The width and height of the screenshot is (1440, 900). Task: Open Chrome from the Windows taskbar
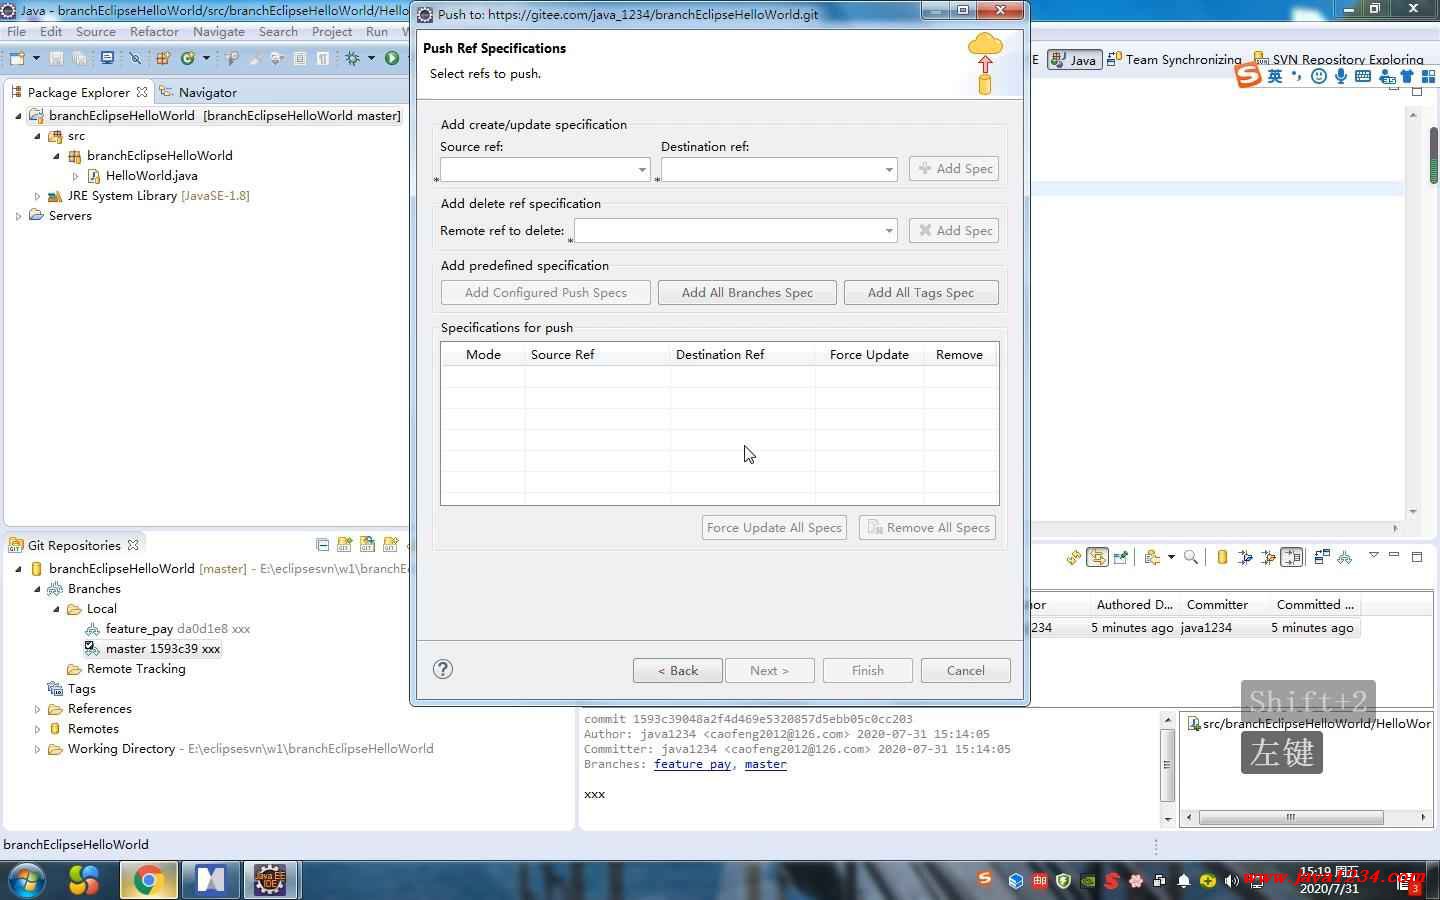pos(148,879)
